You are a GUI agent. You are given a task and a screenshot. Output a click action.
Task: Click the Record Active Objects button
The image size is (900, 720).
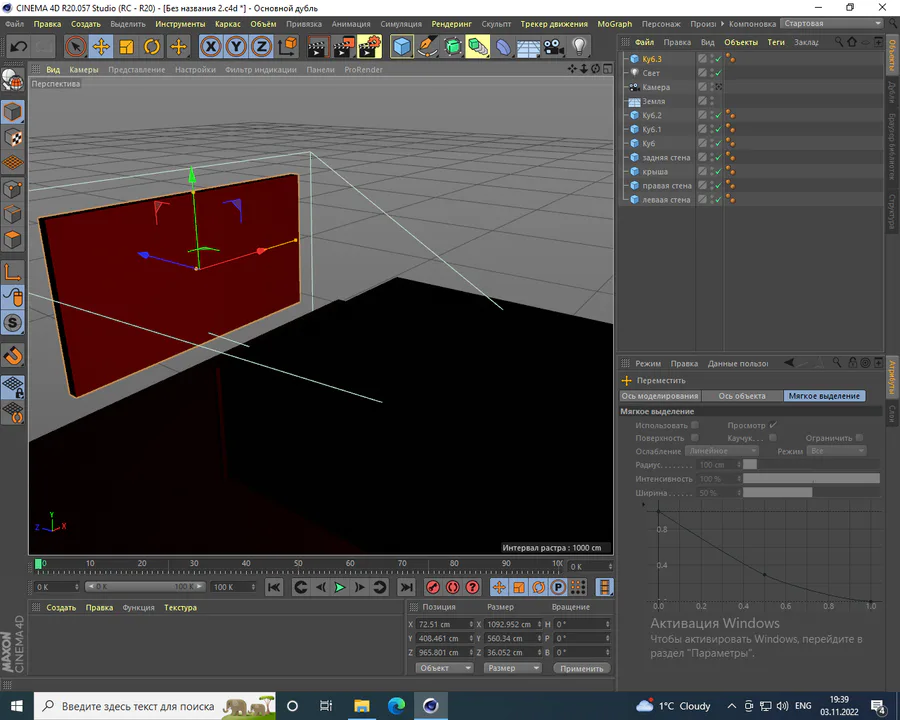[434, 587]
